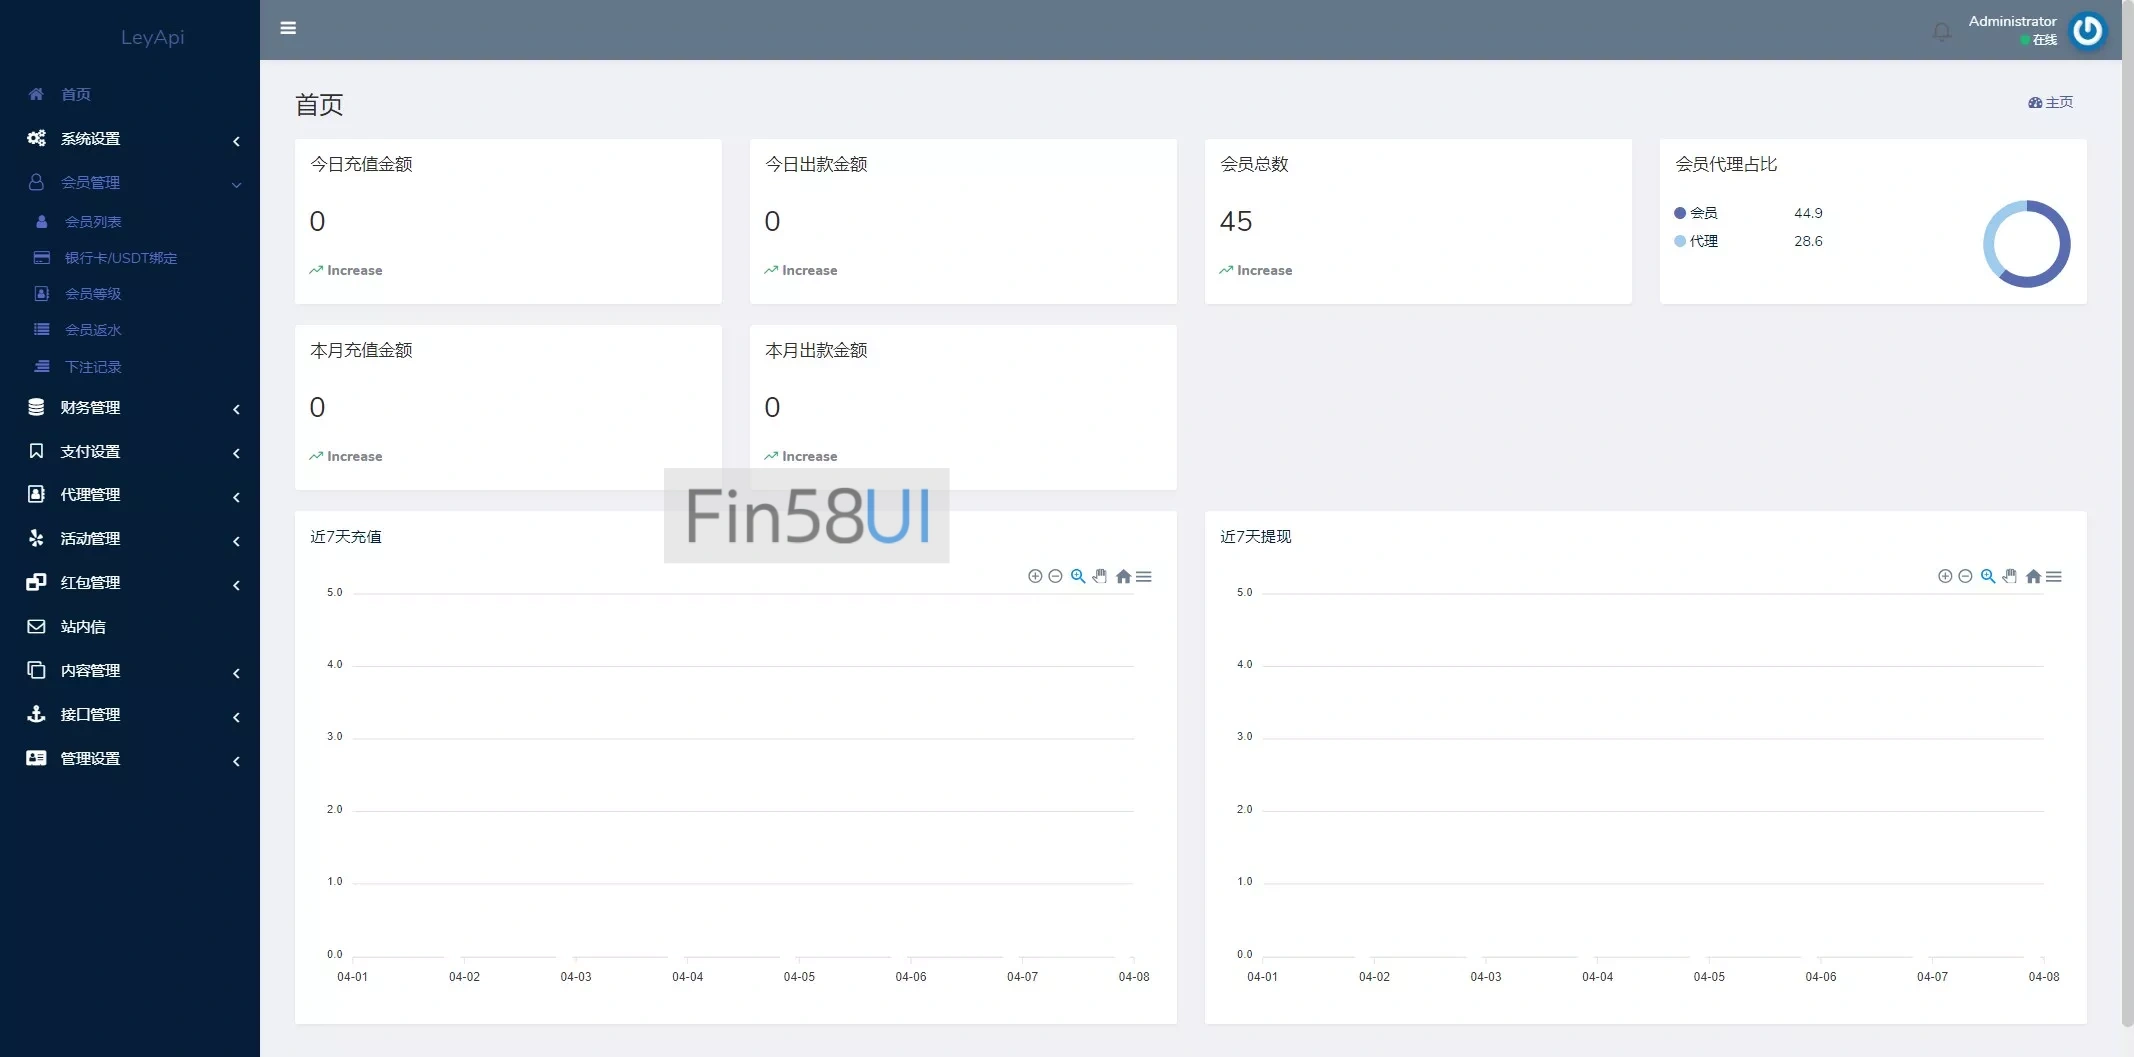The width and height of the screenshot is (2134, 1057).
Task: Select magnifier selection zoom in 近7天提现 chart
Action: point(1988,577)
